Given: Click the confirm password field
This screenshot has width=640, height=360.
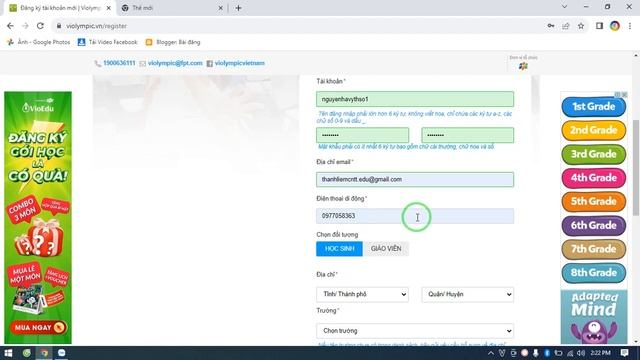Looking at the screenshot, I should click(467, 135).
